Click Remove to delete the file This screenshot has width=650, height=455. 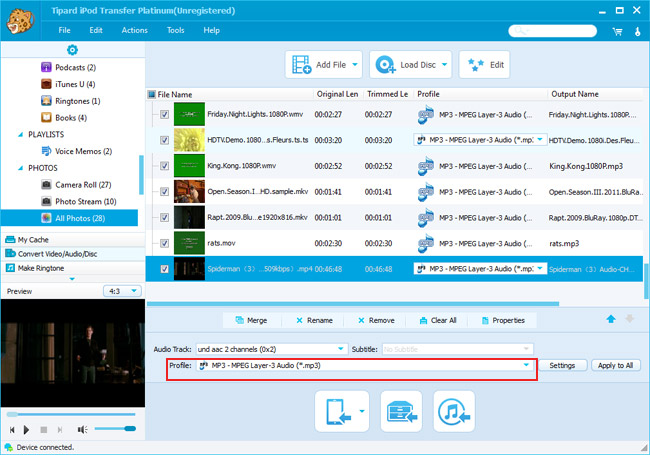click(376, 320)
